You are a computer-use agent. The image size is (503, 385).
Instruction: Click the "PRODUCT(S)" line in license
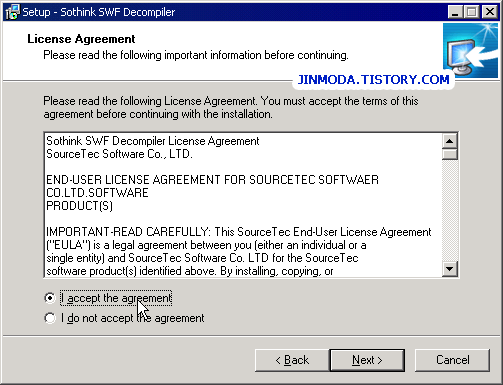pyautogui.click(x=79, y=206)
